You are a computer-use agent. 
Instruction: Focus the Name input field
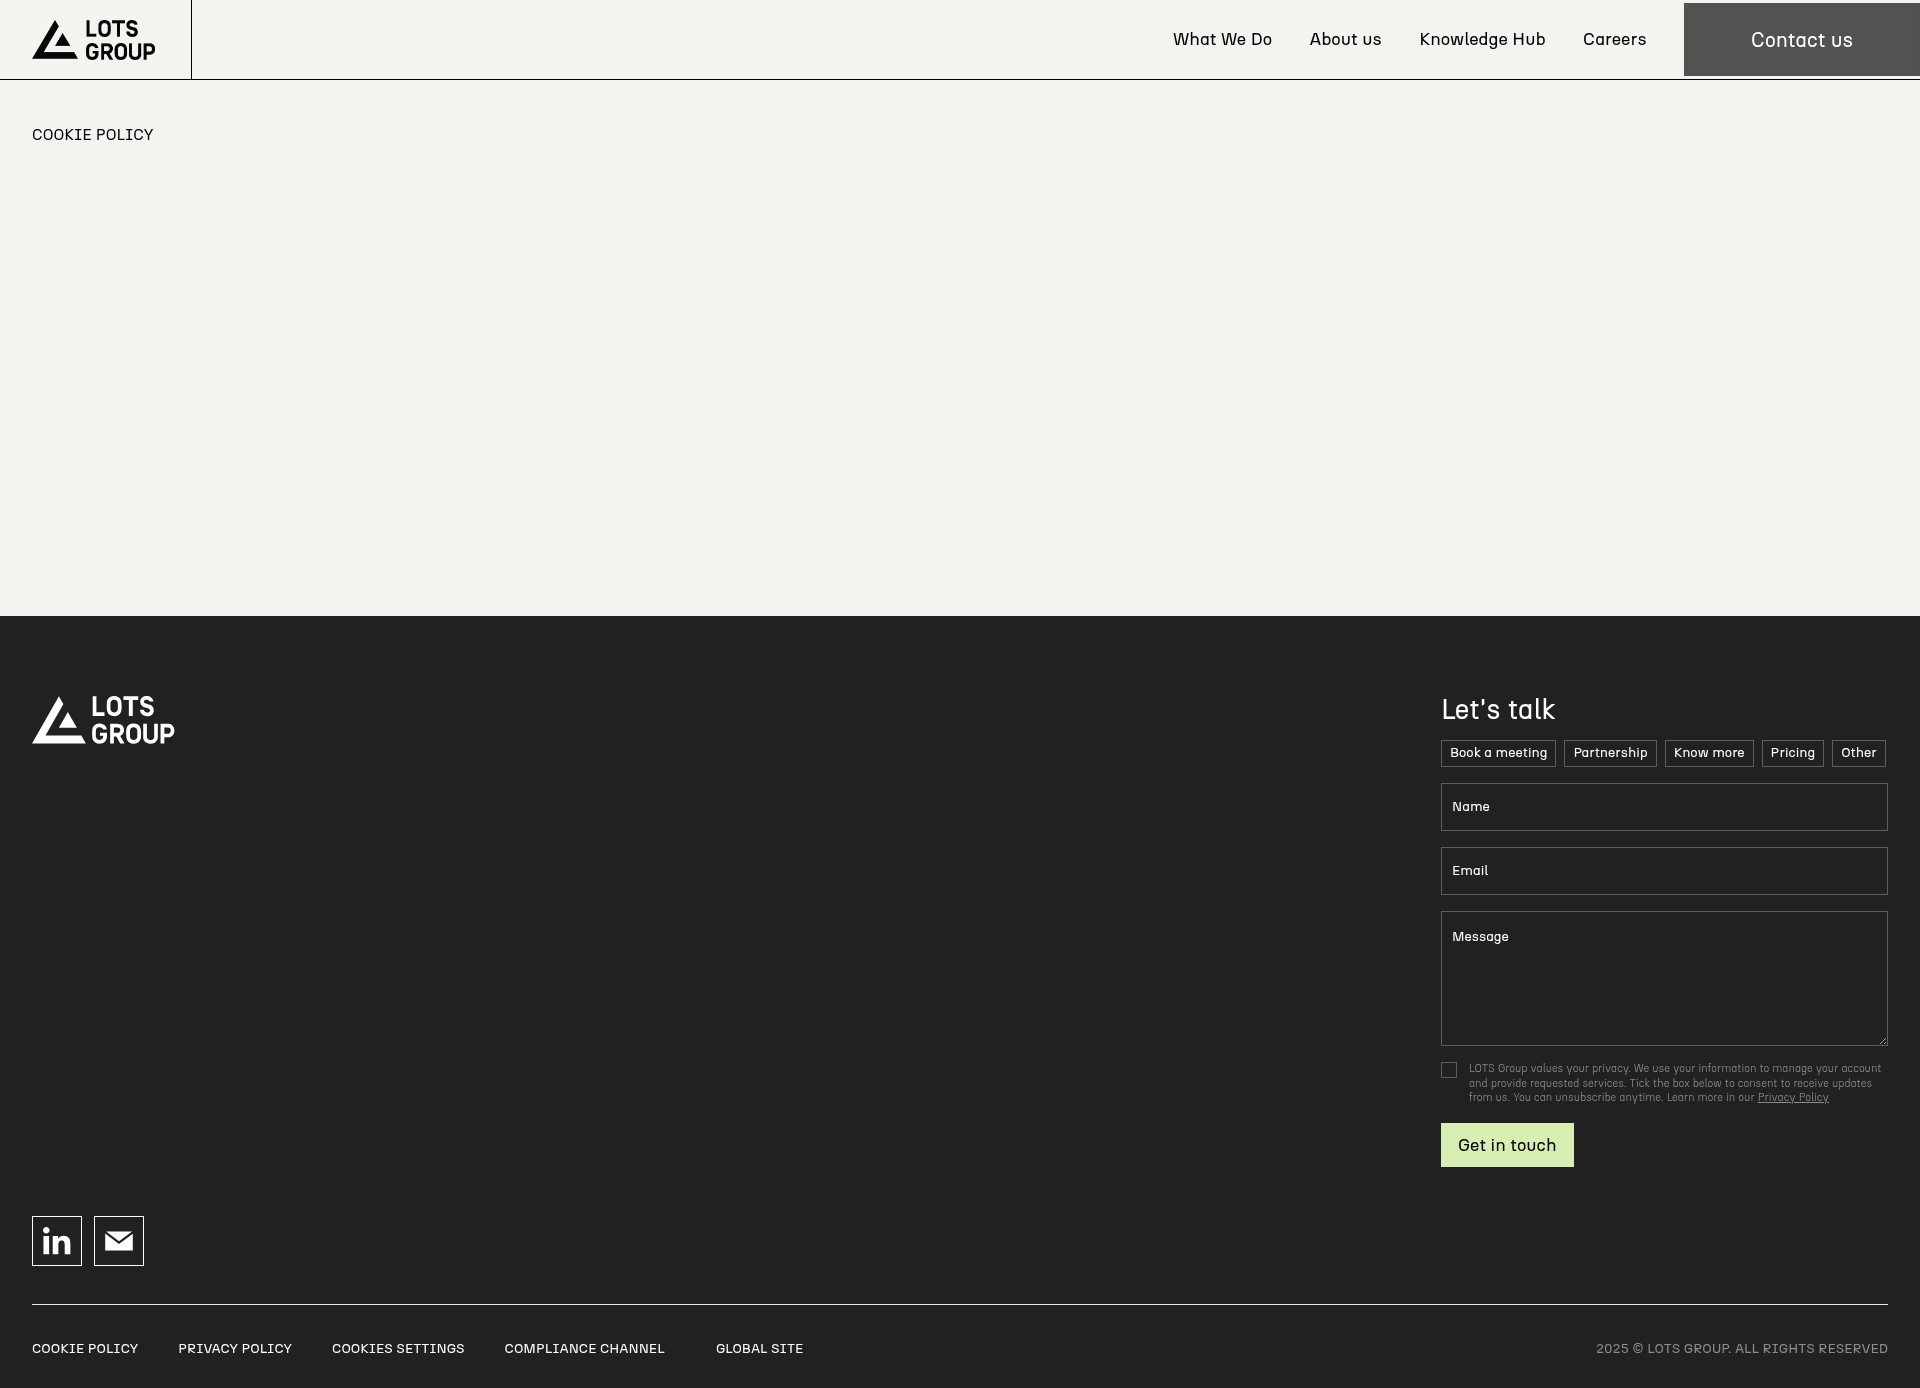coord(1664,807)
